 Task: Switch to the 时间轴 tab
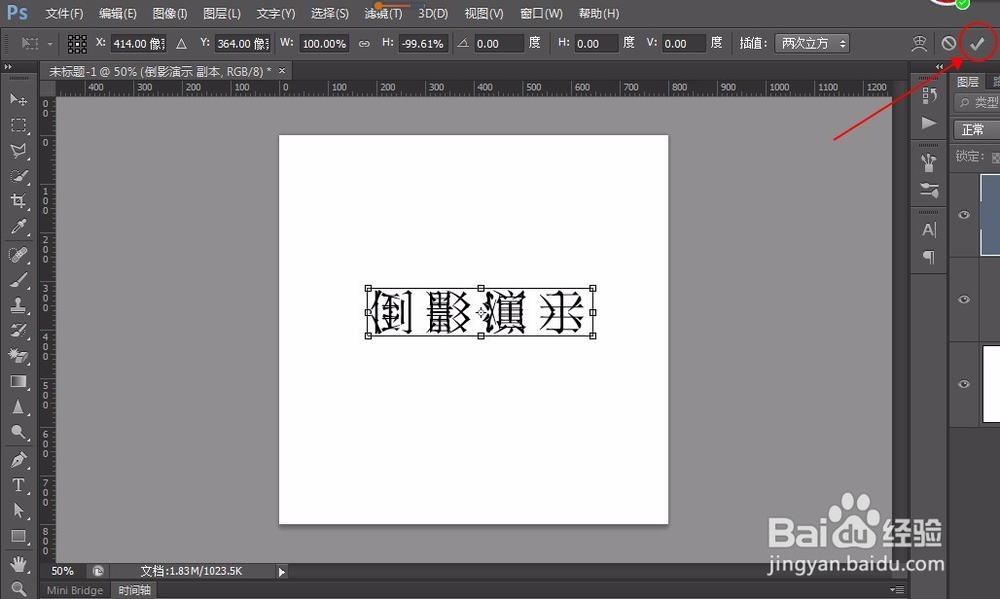[135, 590]
